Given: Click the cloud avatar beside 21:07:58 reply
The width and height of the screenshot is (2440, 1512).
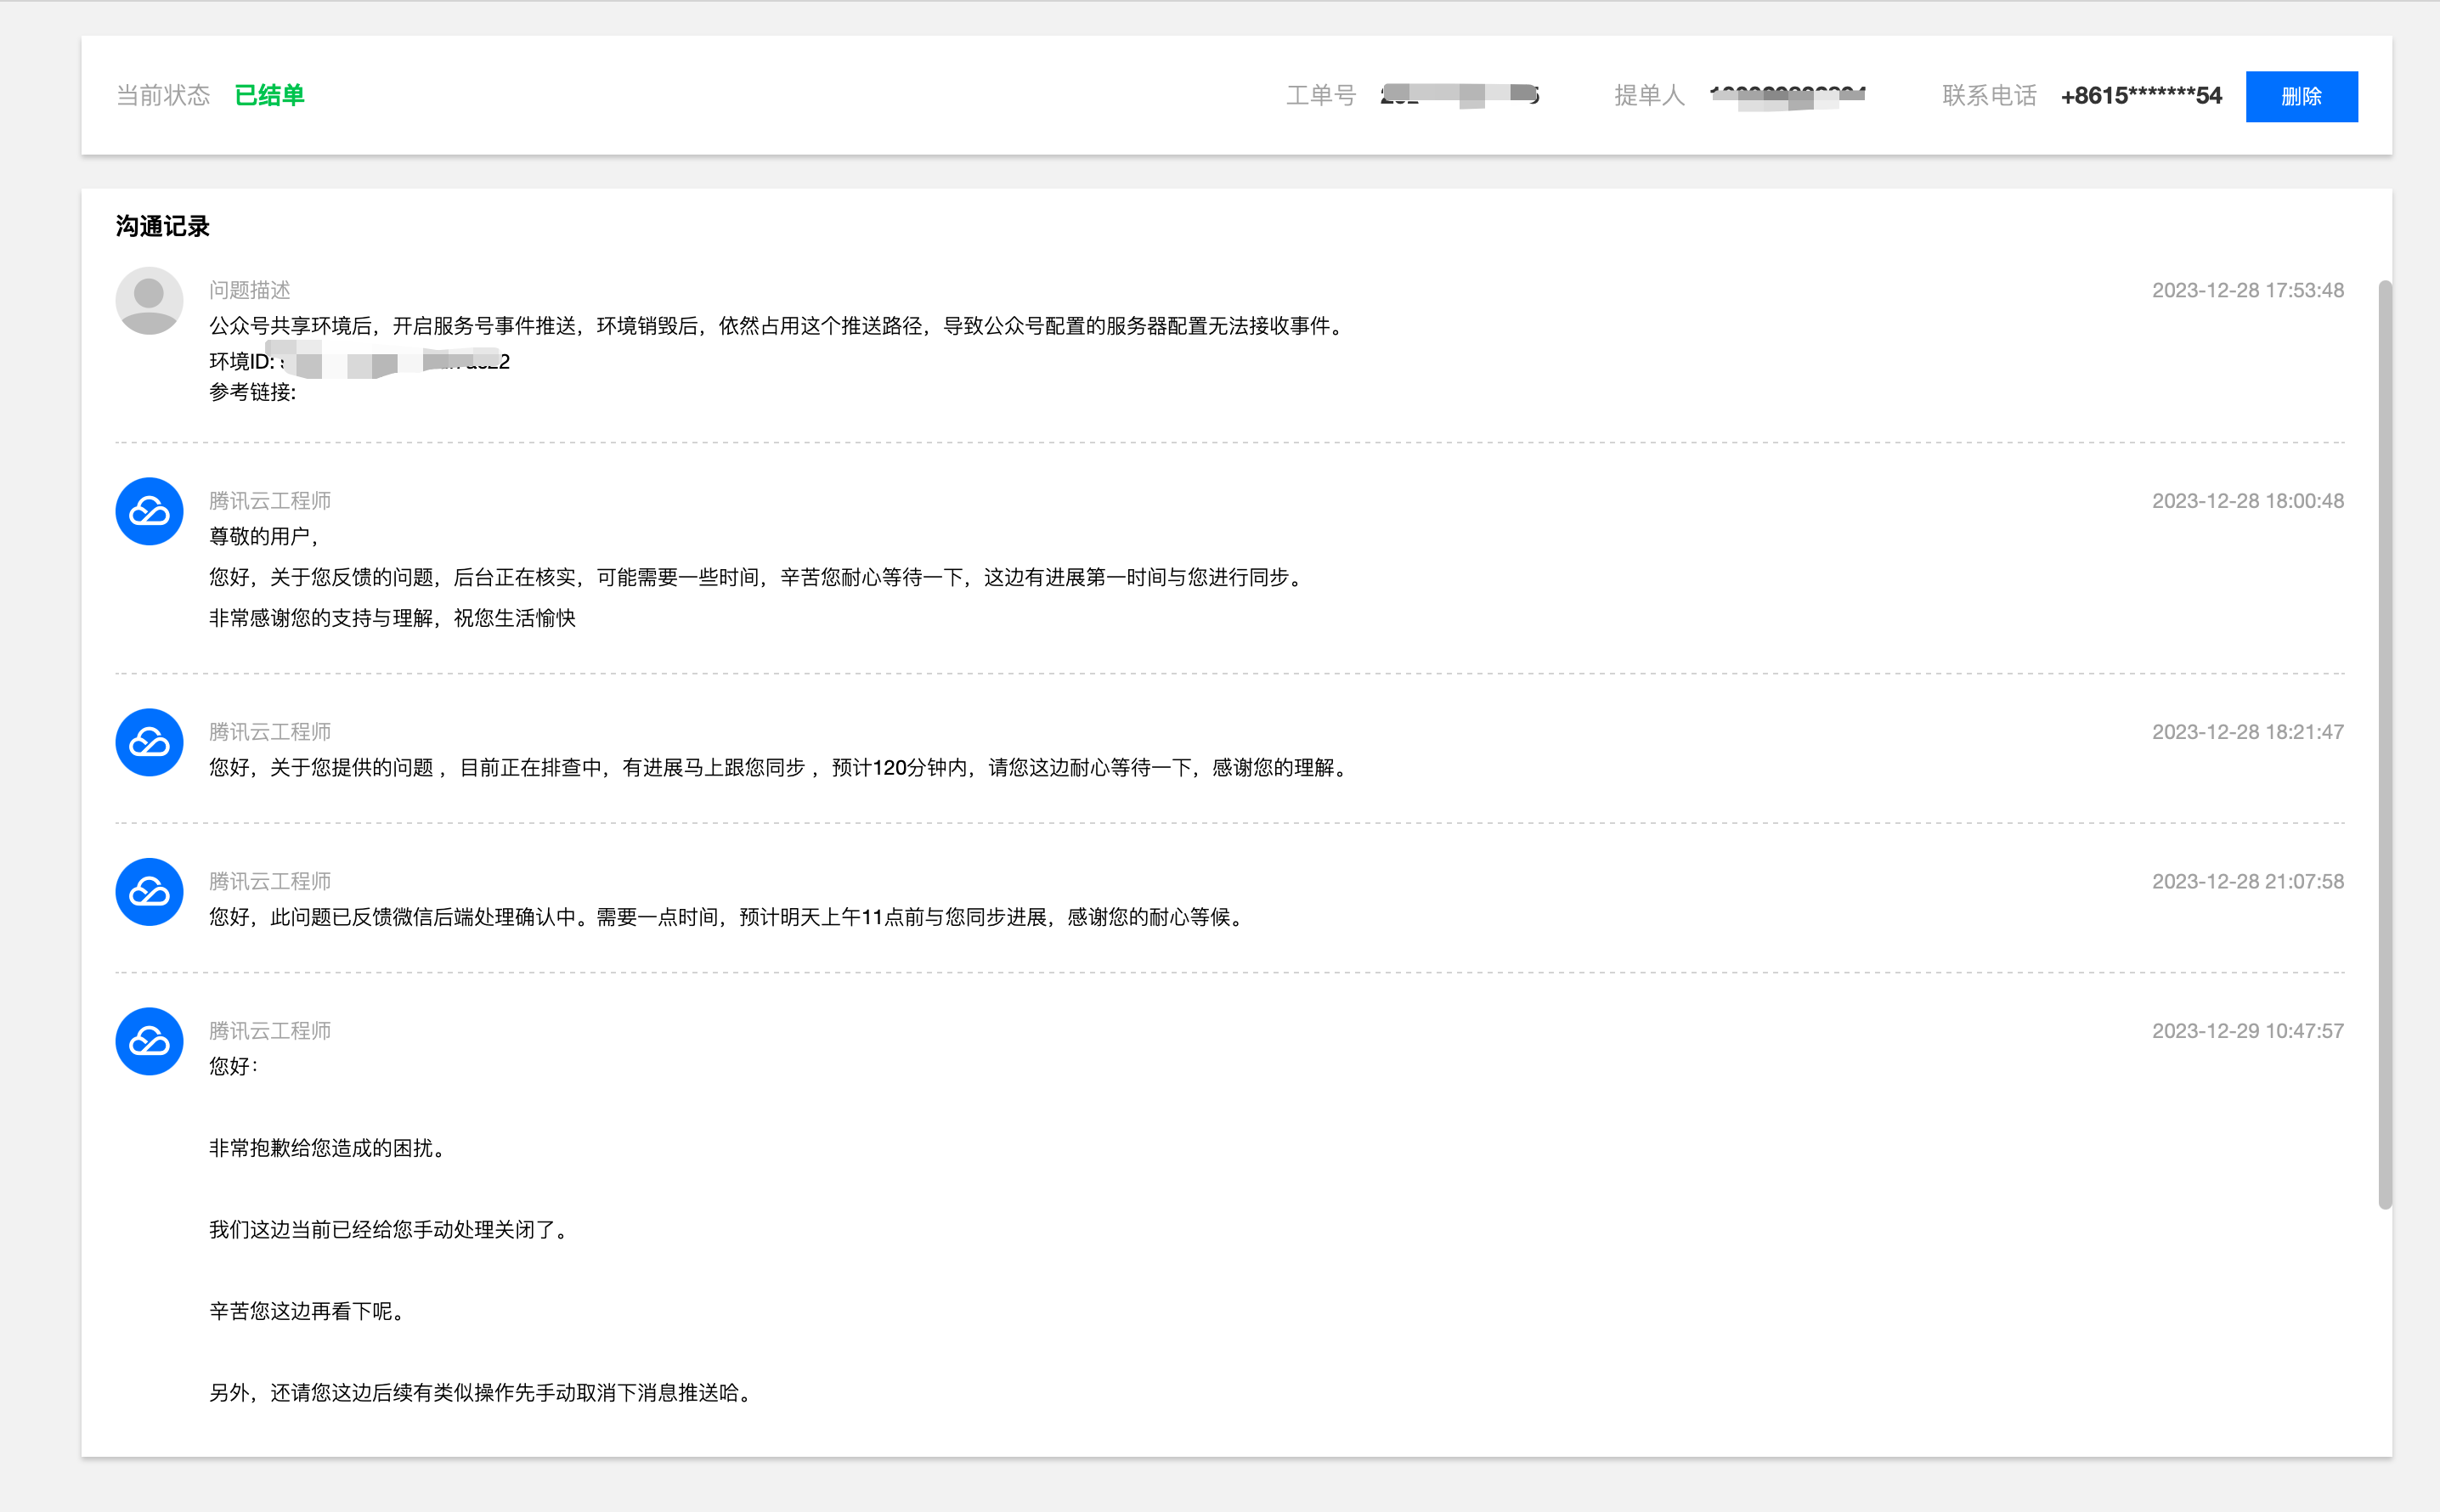Looking at the screenshot, I should tap(149, 891).
